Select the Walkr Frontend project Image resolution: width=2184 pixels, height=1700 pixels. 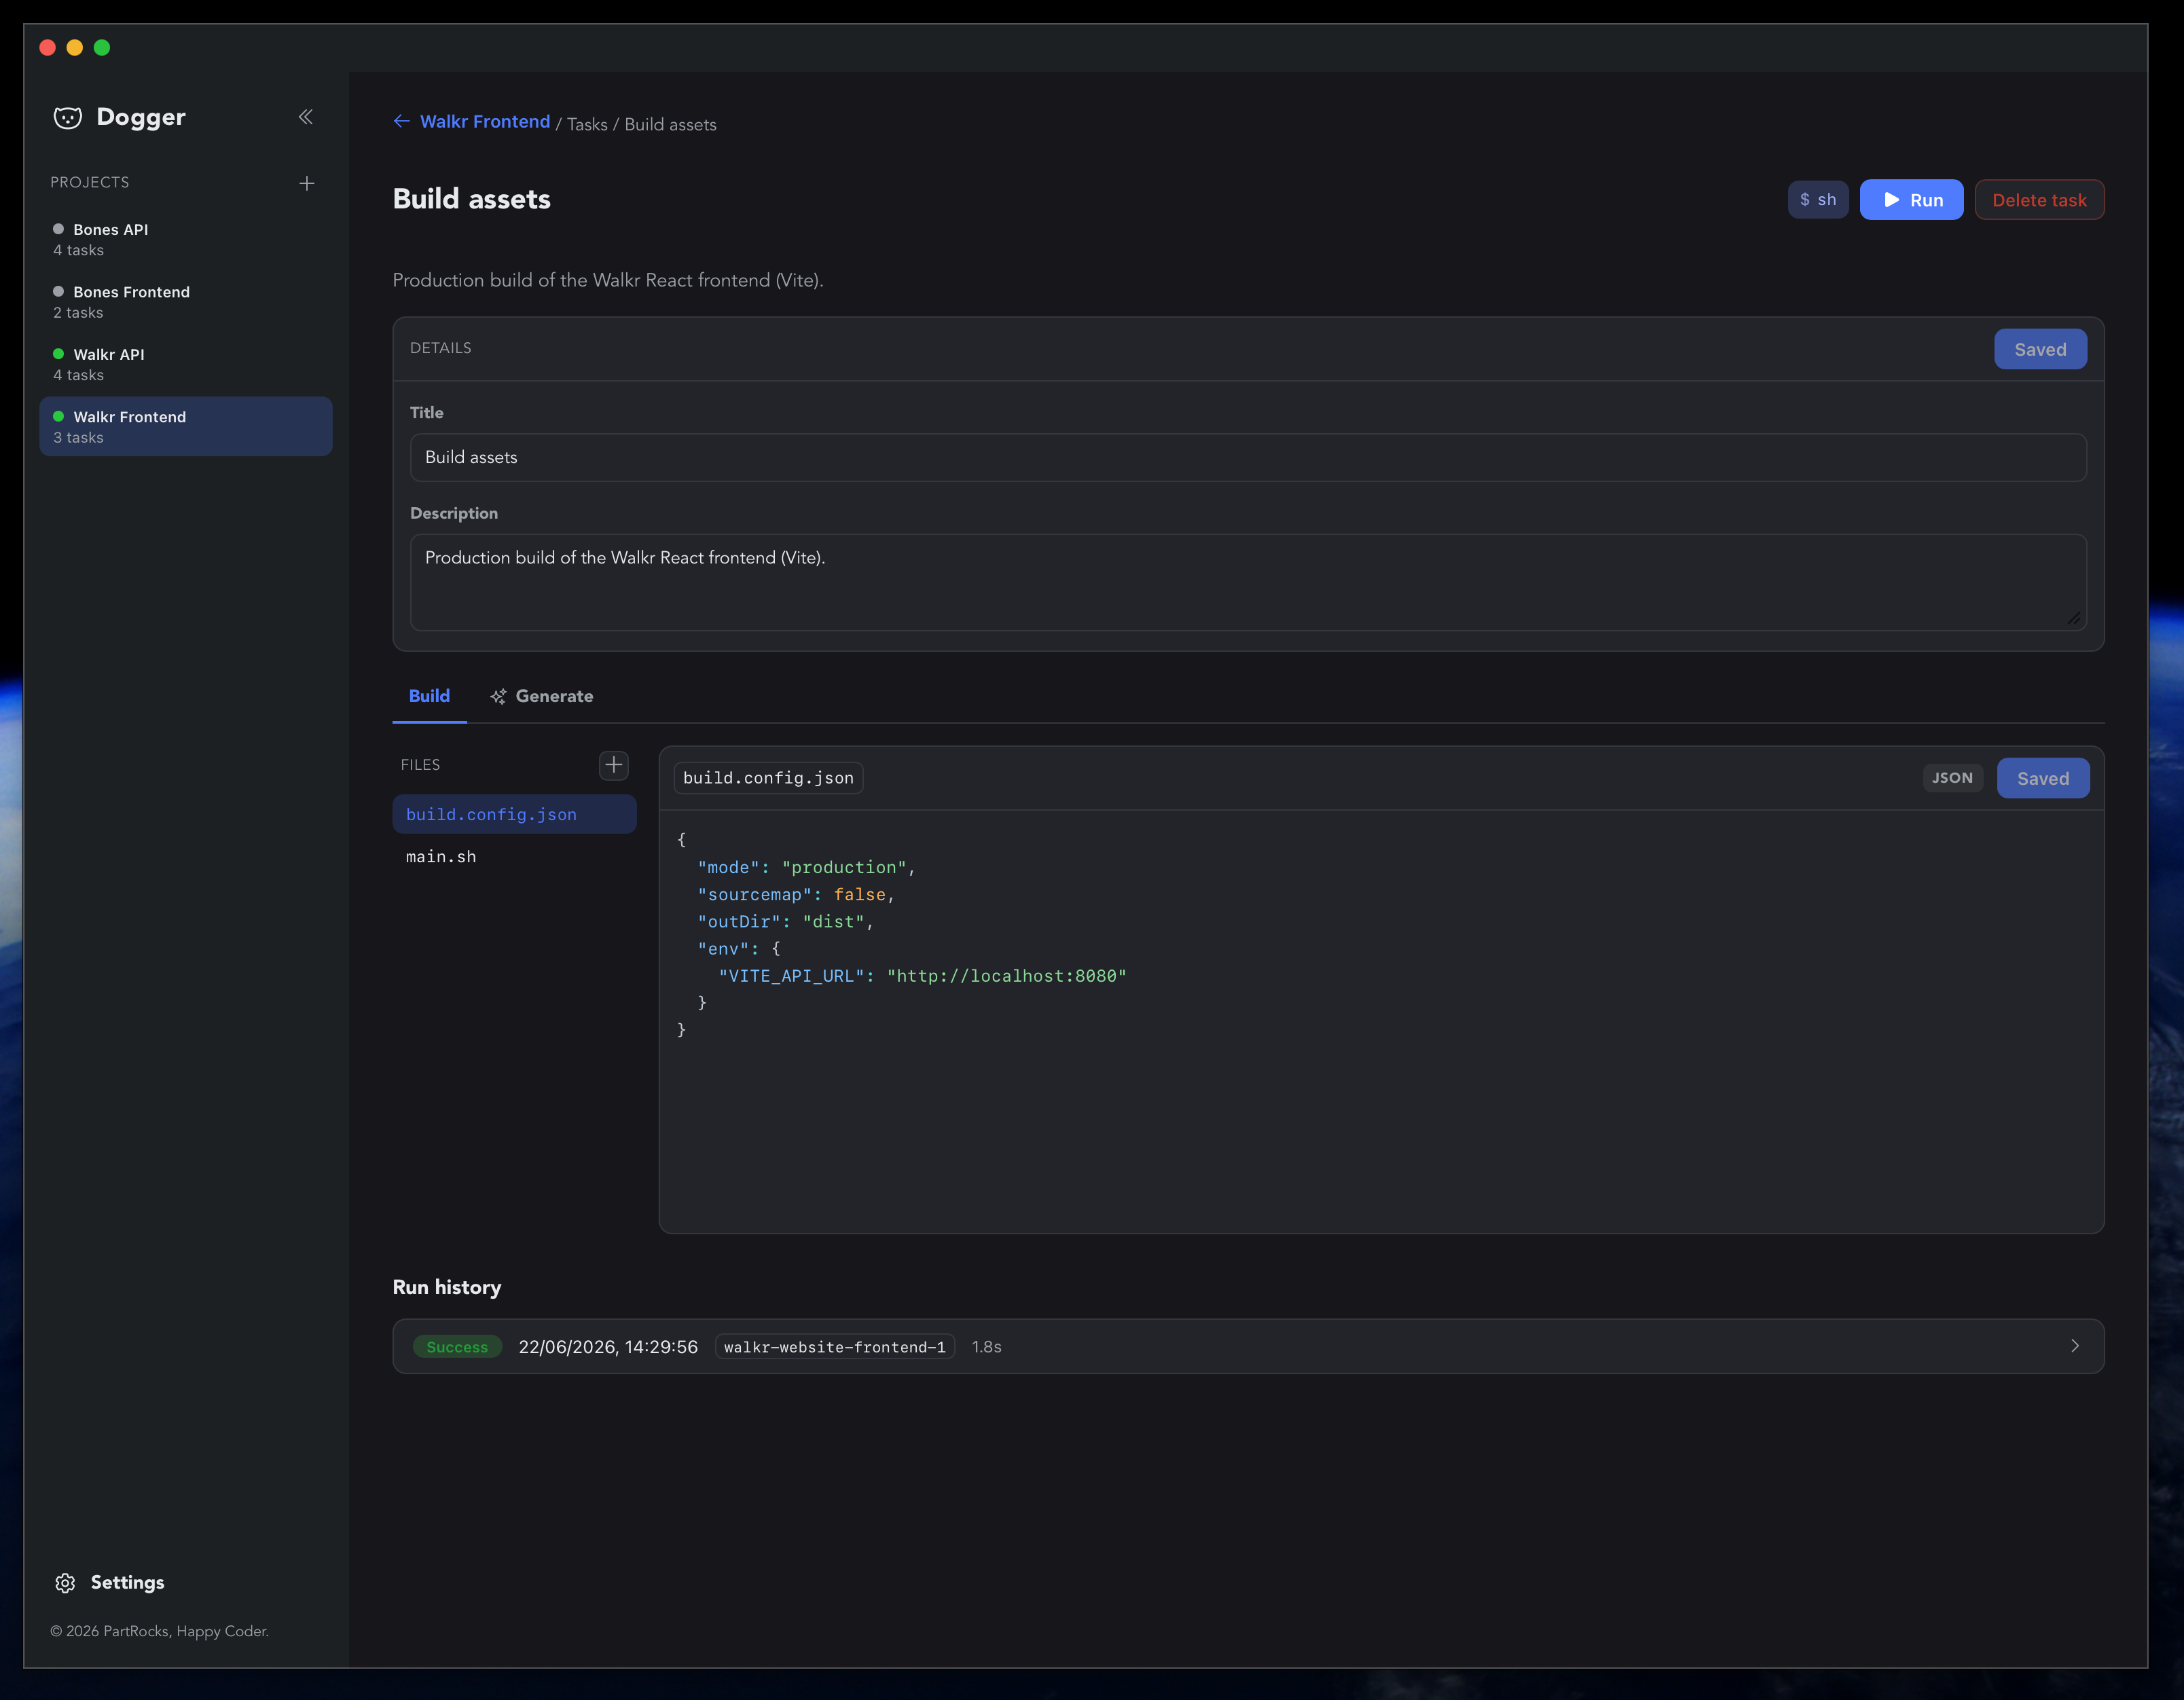186,427
